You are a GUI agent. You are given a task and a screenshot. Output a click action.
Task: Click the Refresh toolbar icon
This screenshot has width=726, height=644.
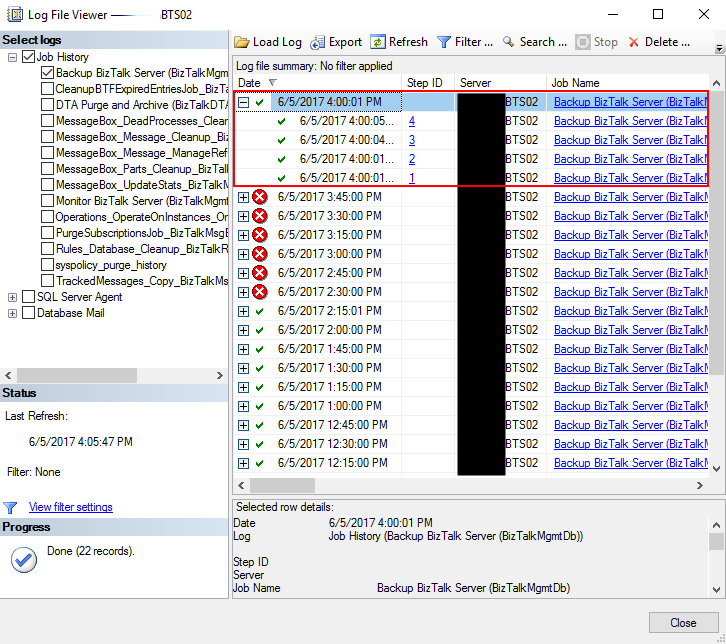(x=377, y=42)
